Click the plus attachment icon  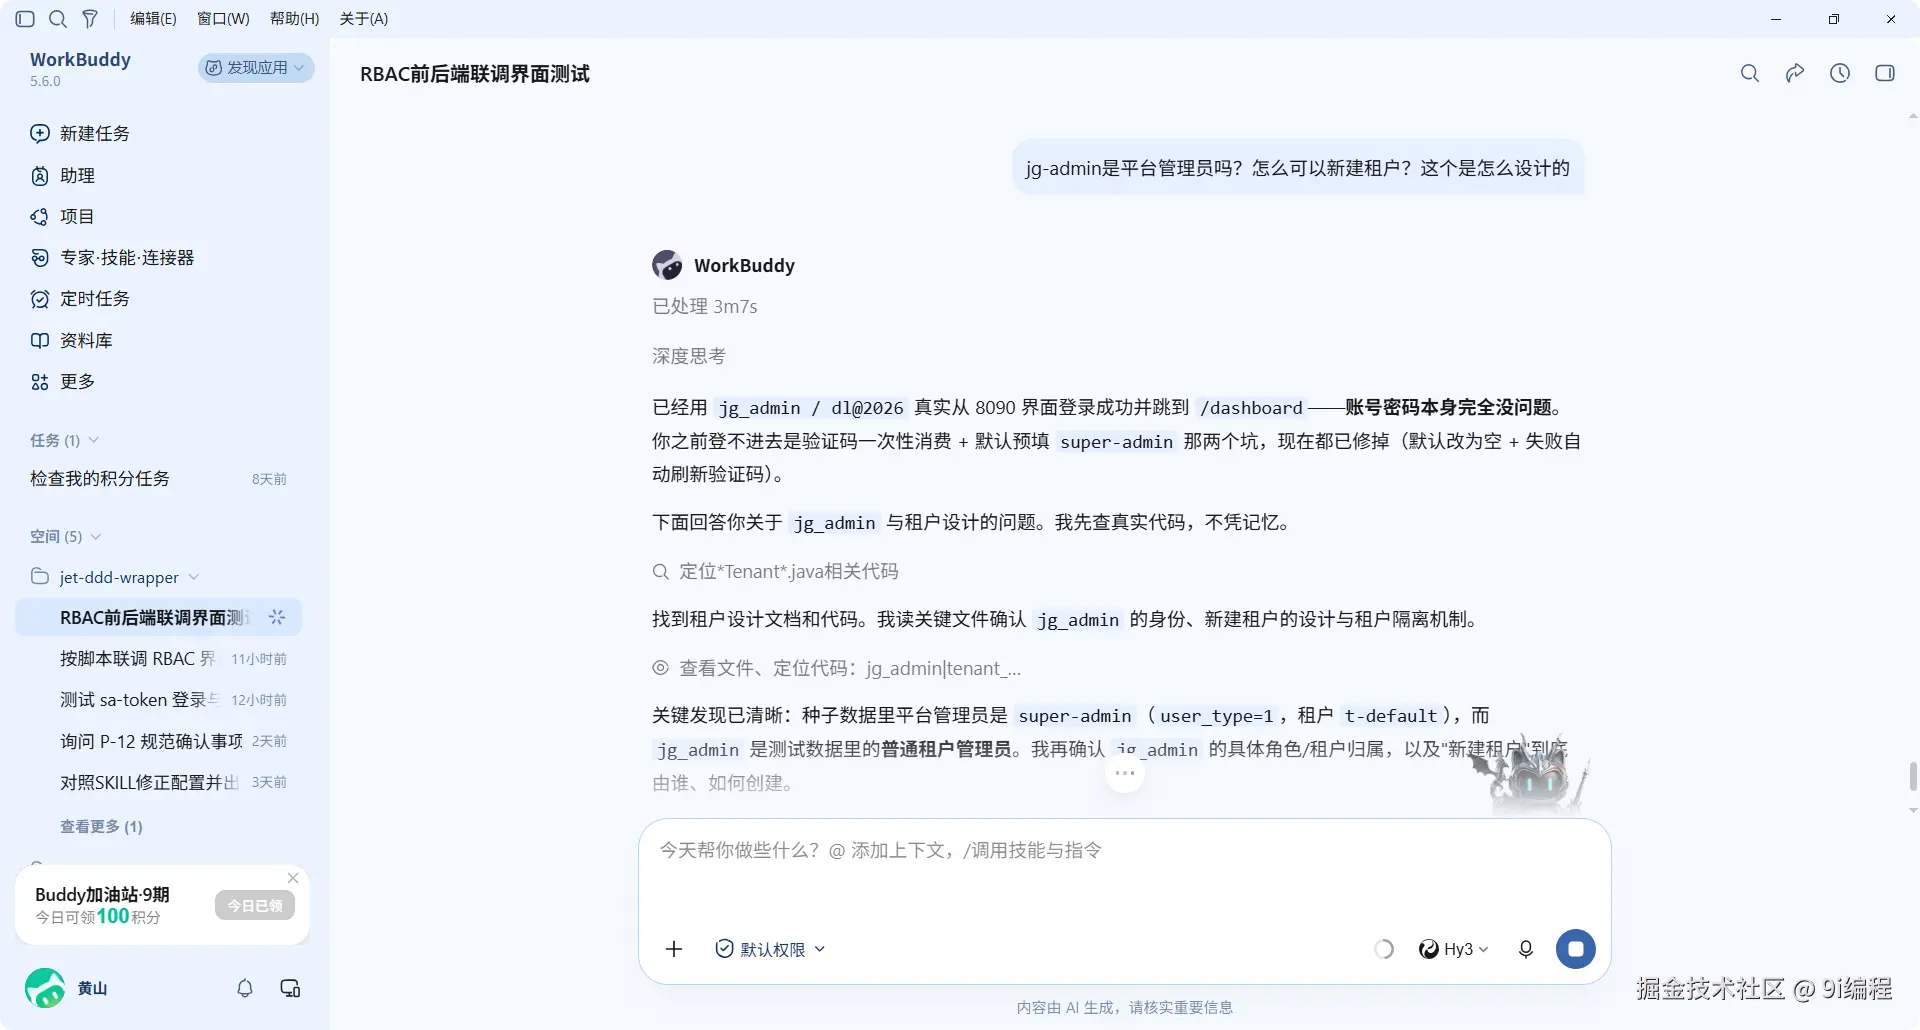(674, 949)
